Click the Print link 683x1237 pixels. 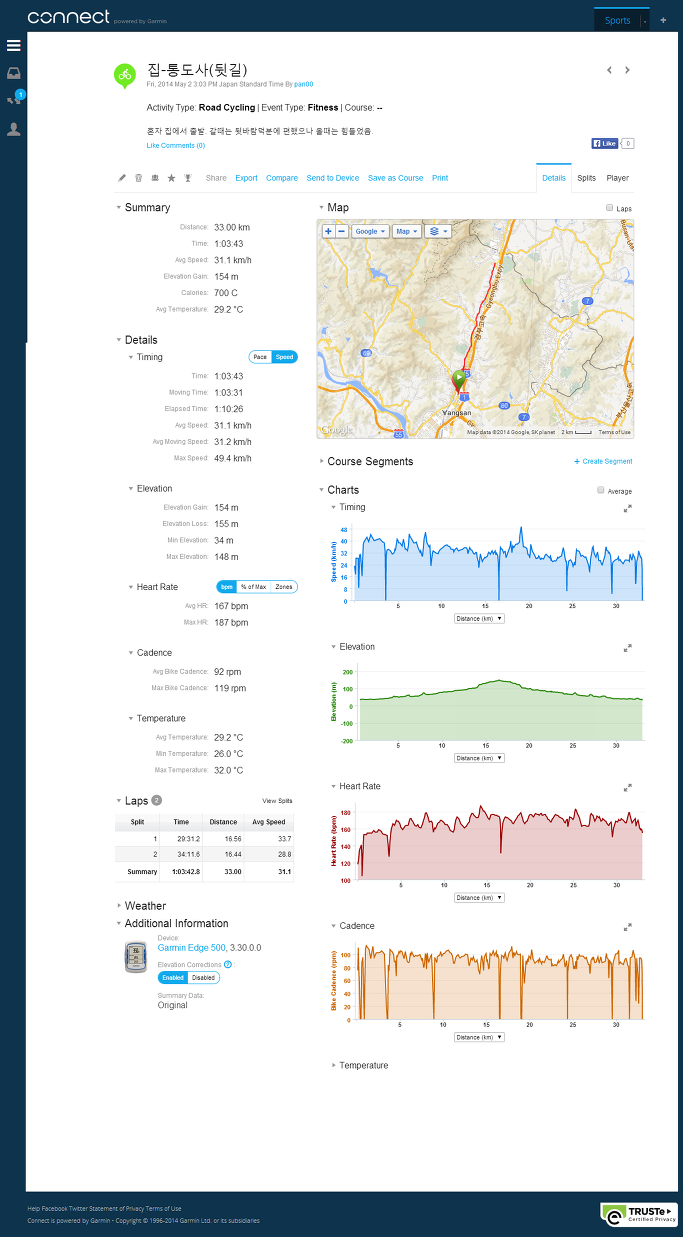coord(440,178)
